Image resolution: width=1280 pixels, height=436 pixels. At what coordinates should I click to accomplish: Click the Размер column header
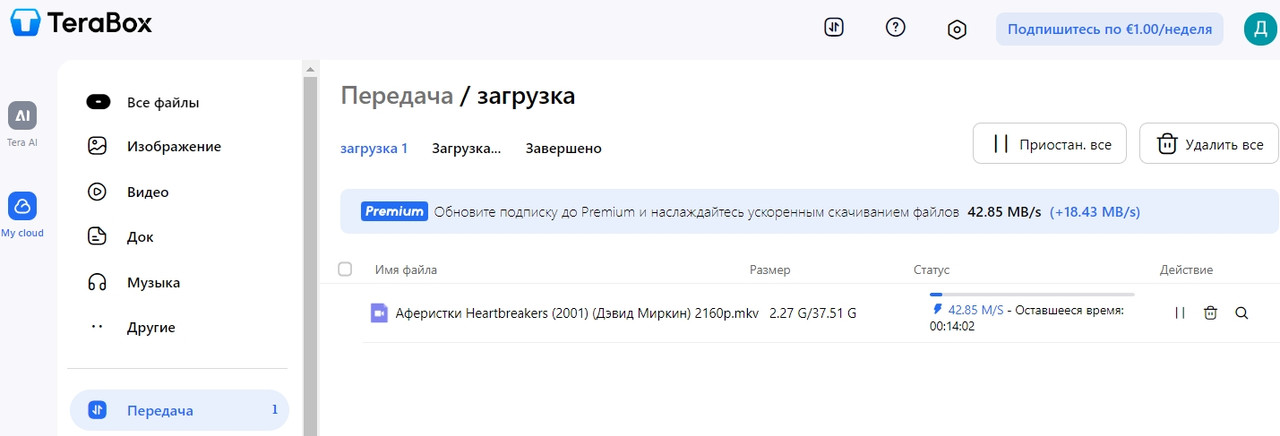(770, 270)
